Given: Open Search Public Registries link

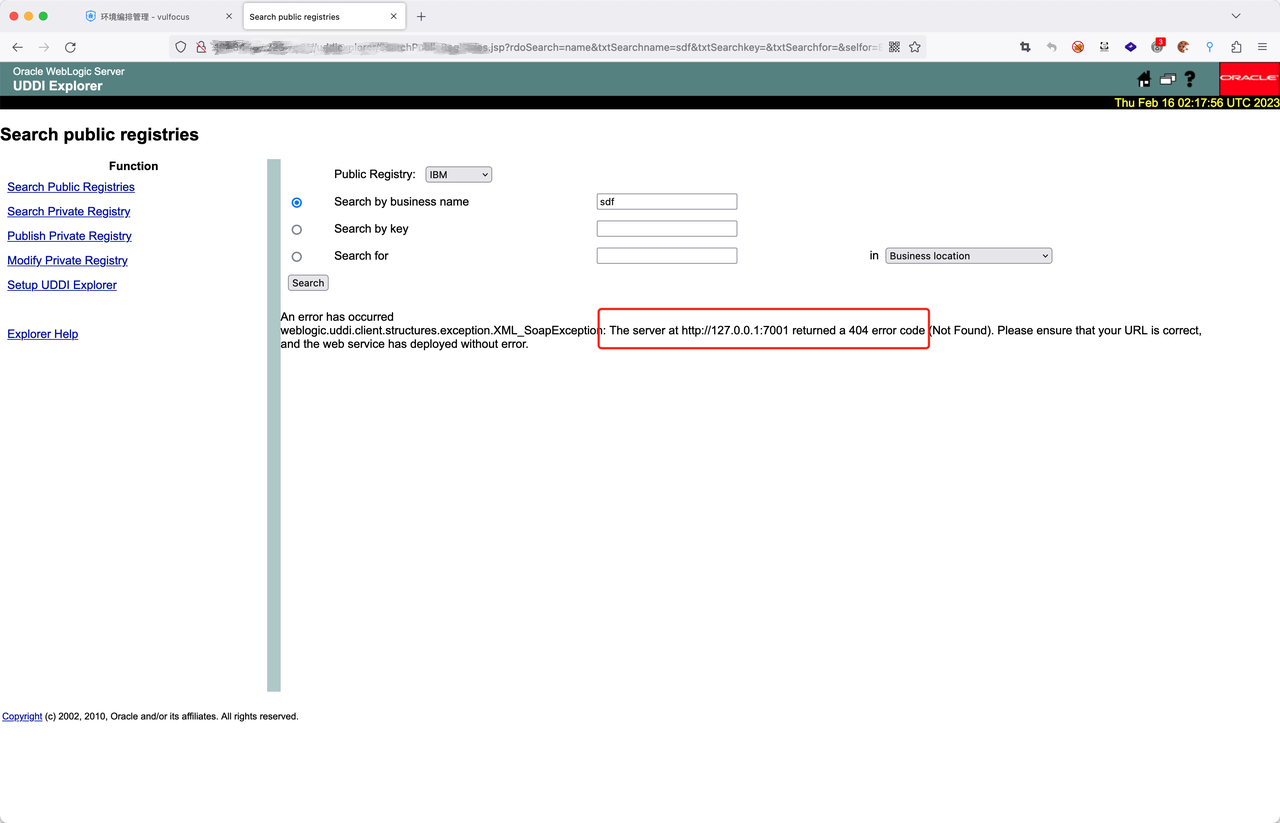Looking at the screenshot, I should [71, 187].
